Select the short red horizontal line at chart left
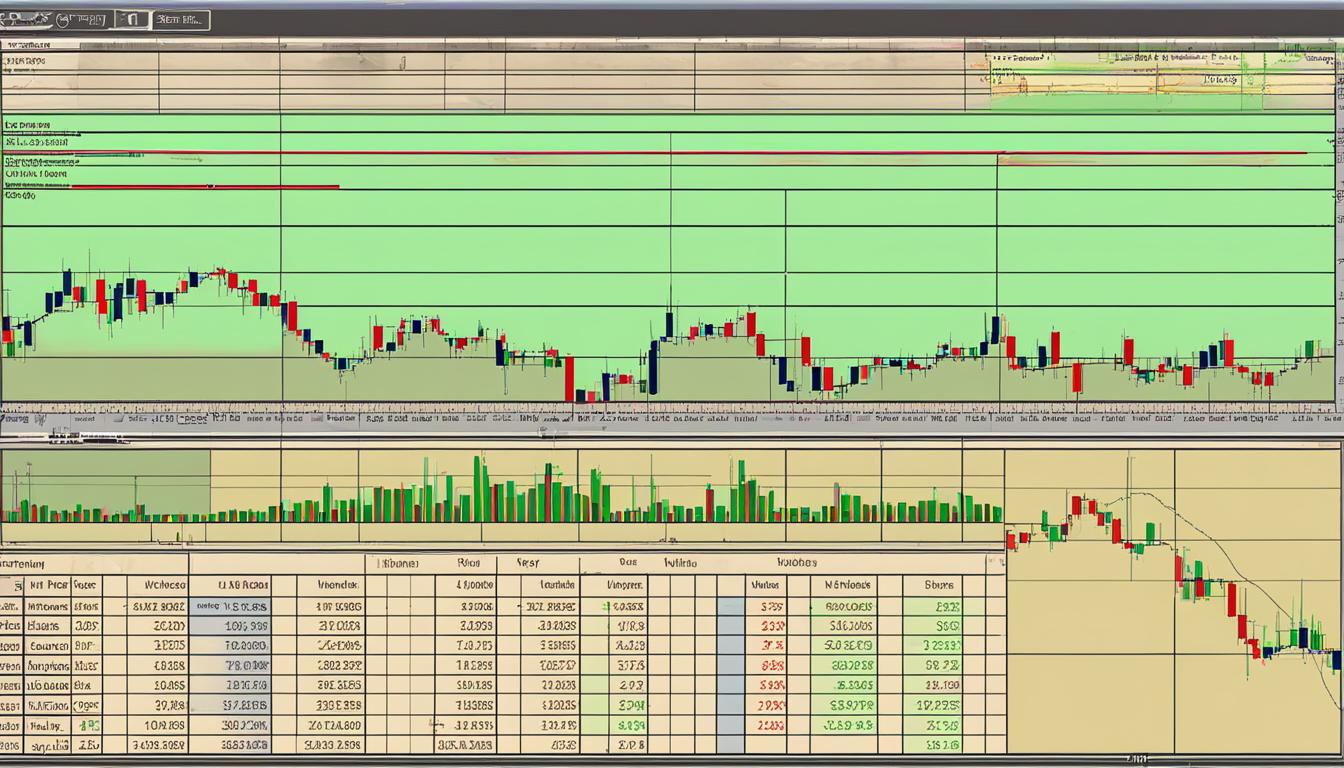The height and width of the screenshot is (768, 1344). [x=200, y=186]
